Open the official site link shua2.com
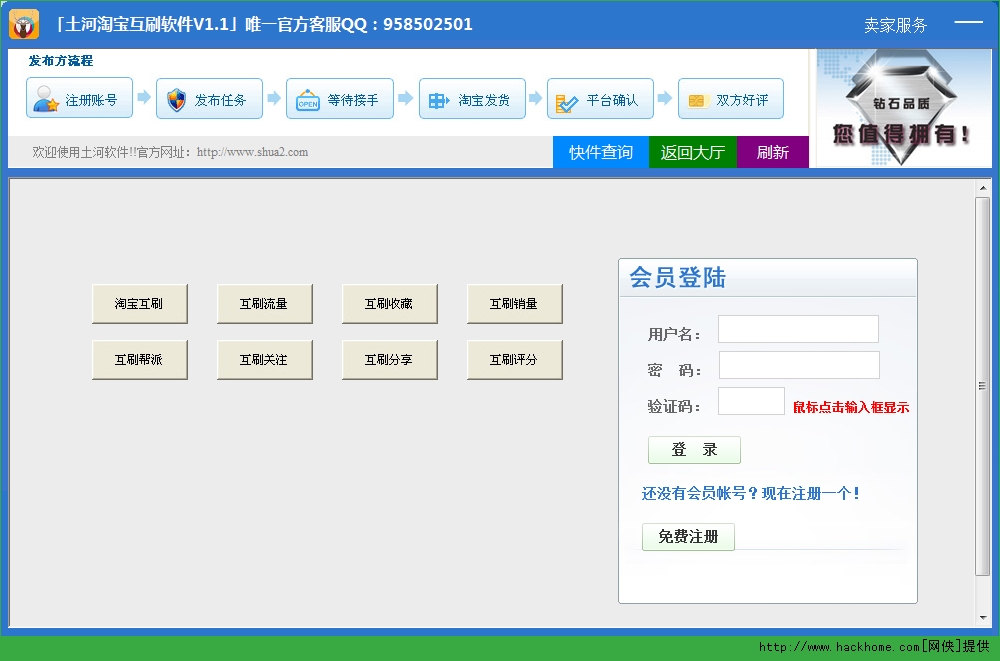1000x661 pixels. click(252, 152)
